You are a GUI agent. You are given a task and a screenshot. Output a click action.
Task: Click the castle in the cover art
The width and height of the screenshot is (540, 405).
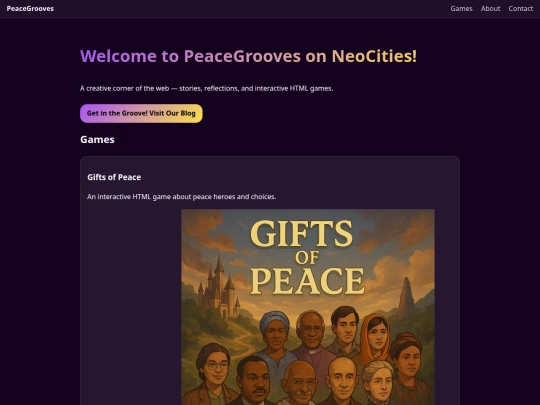218,288
